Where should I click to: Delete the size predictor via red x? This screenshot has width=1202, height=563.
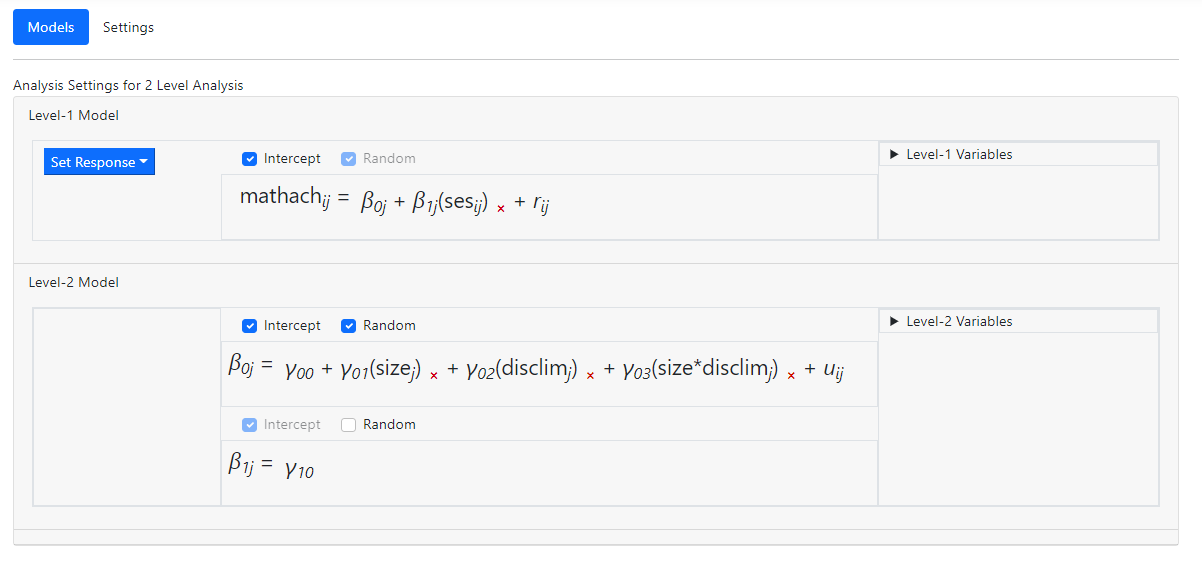tap(434, 375)
